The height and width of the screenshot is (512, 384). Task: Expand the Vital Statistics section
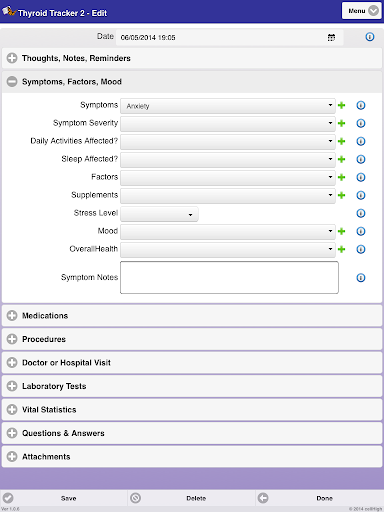[192, 410]
